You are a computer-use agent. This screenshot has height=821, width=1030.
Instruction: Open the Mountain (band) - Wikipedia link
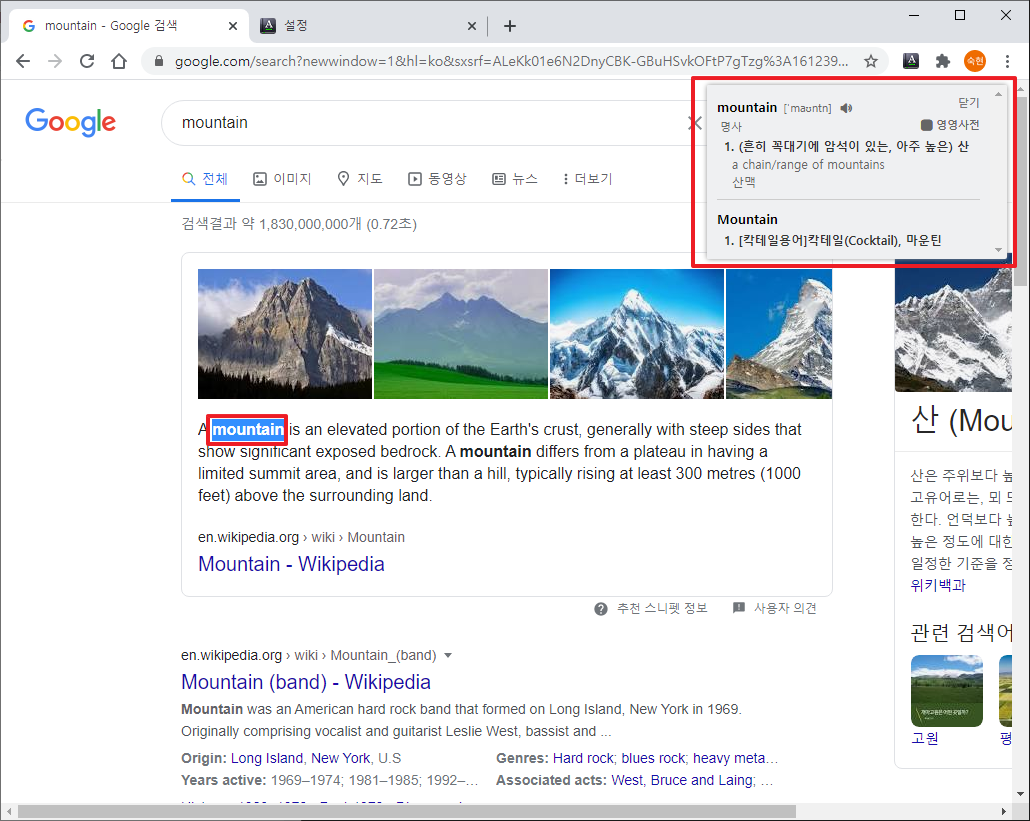point(305,682)
